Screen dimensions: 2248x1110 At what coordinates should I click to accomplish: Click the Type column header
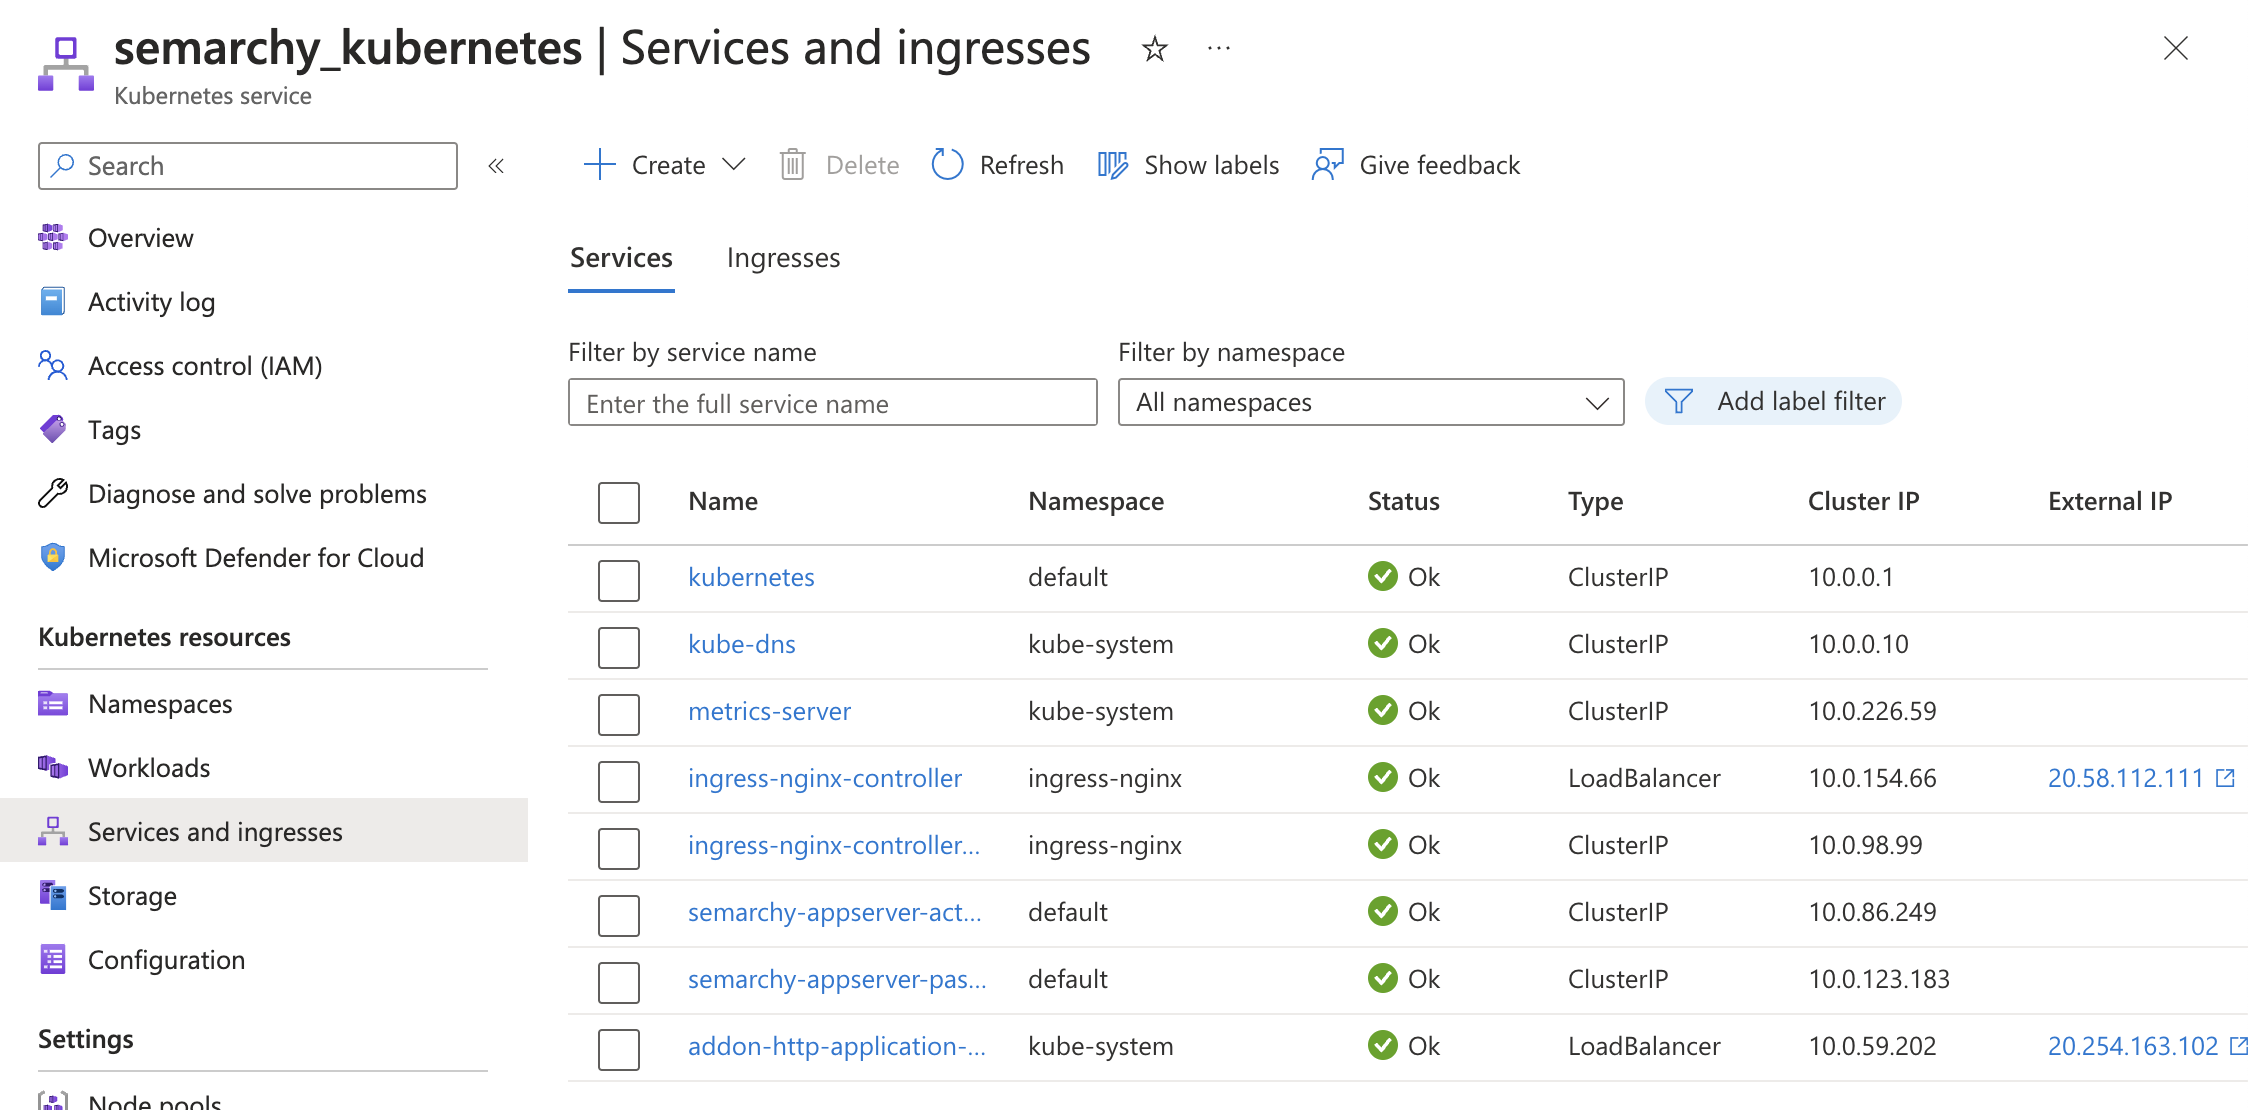[x=1595, y=501]
